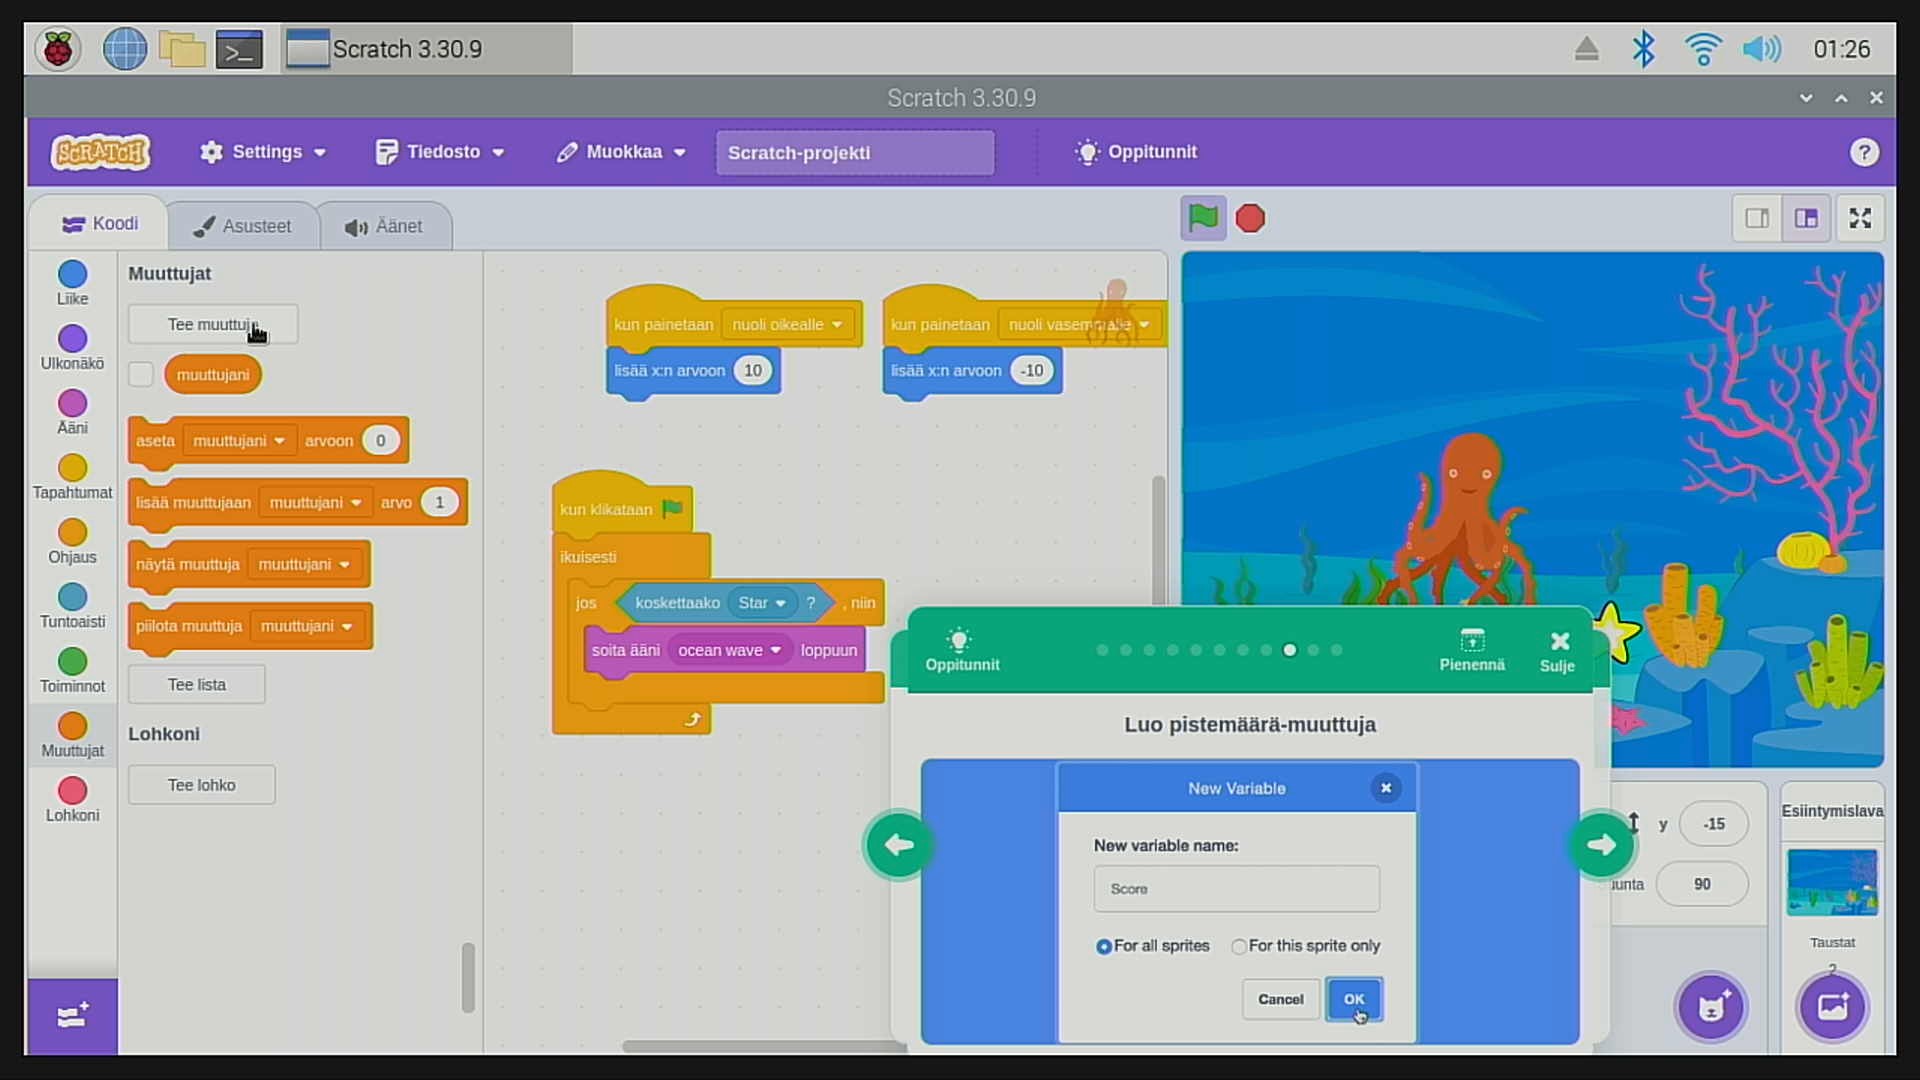Switch to the Koodi tab
The width and height of the screenshot is (1920, 1080).
[100, 224]
